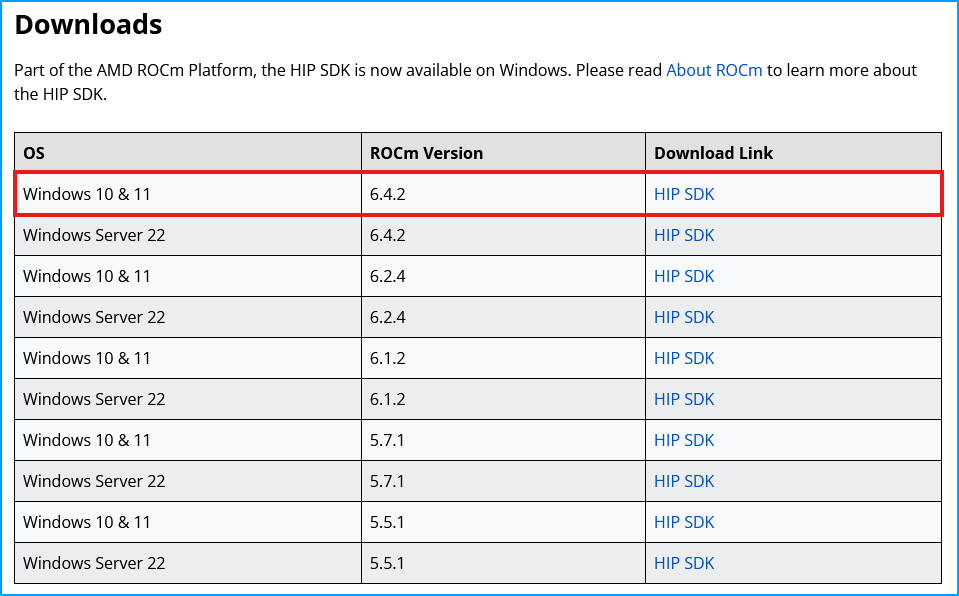Download HIP SDK 6.4.2 for Windows 10 & 11
The width and height of the screenshot is (959, 596).
[684, 194]
